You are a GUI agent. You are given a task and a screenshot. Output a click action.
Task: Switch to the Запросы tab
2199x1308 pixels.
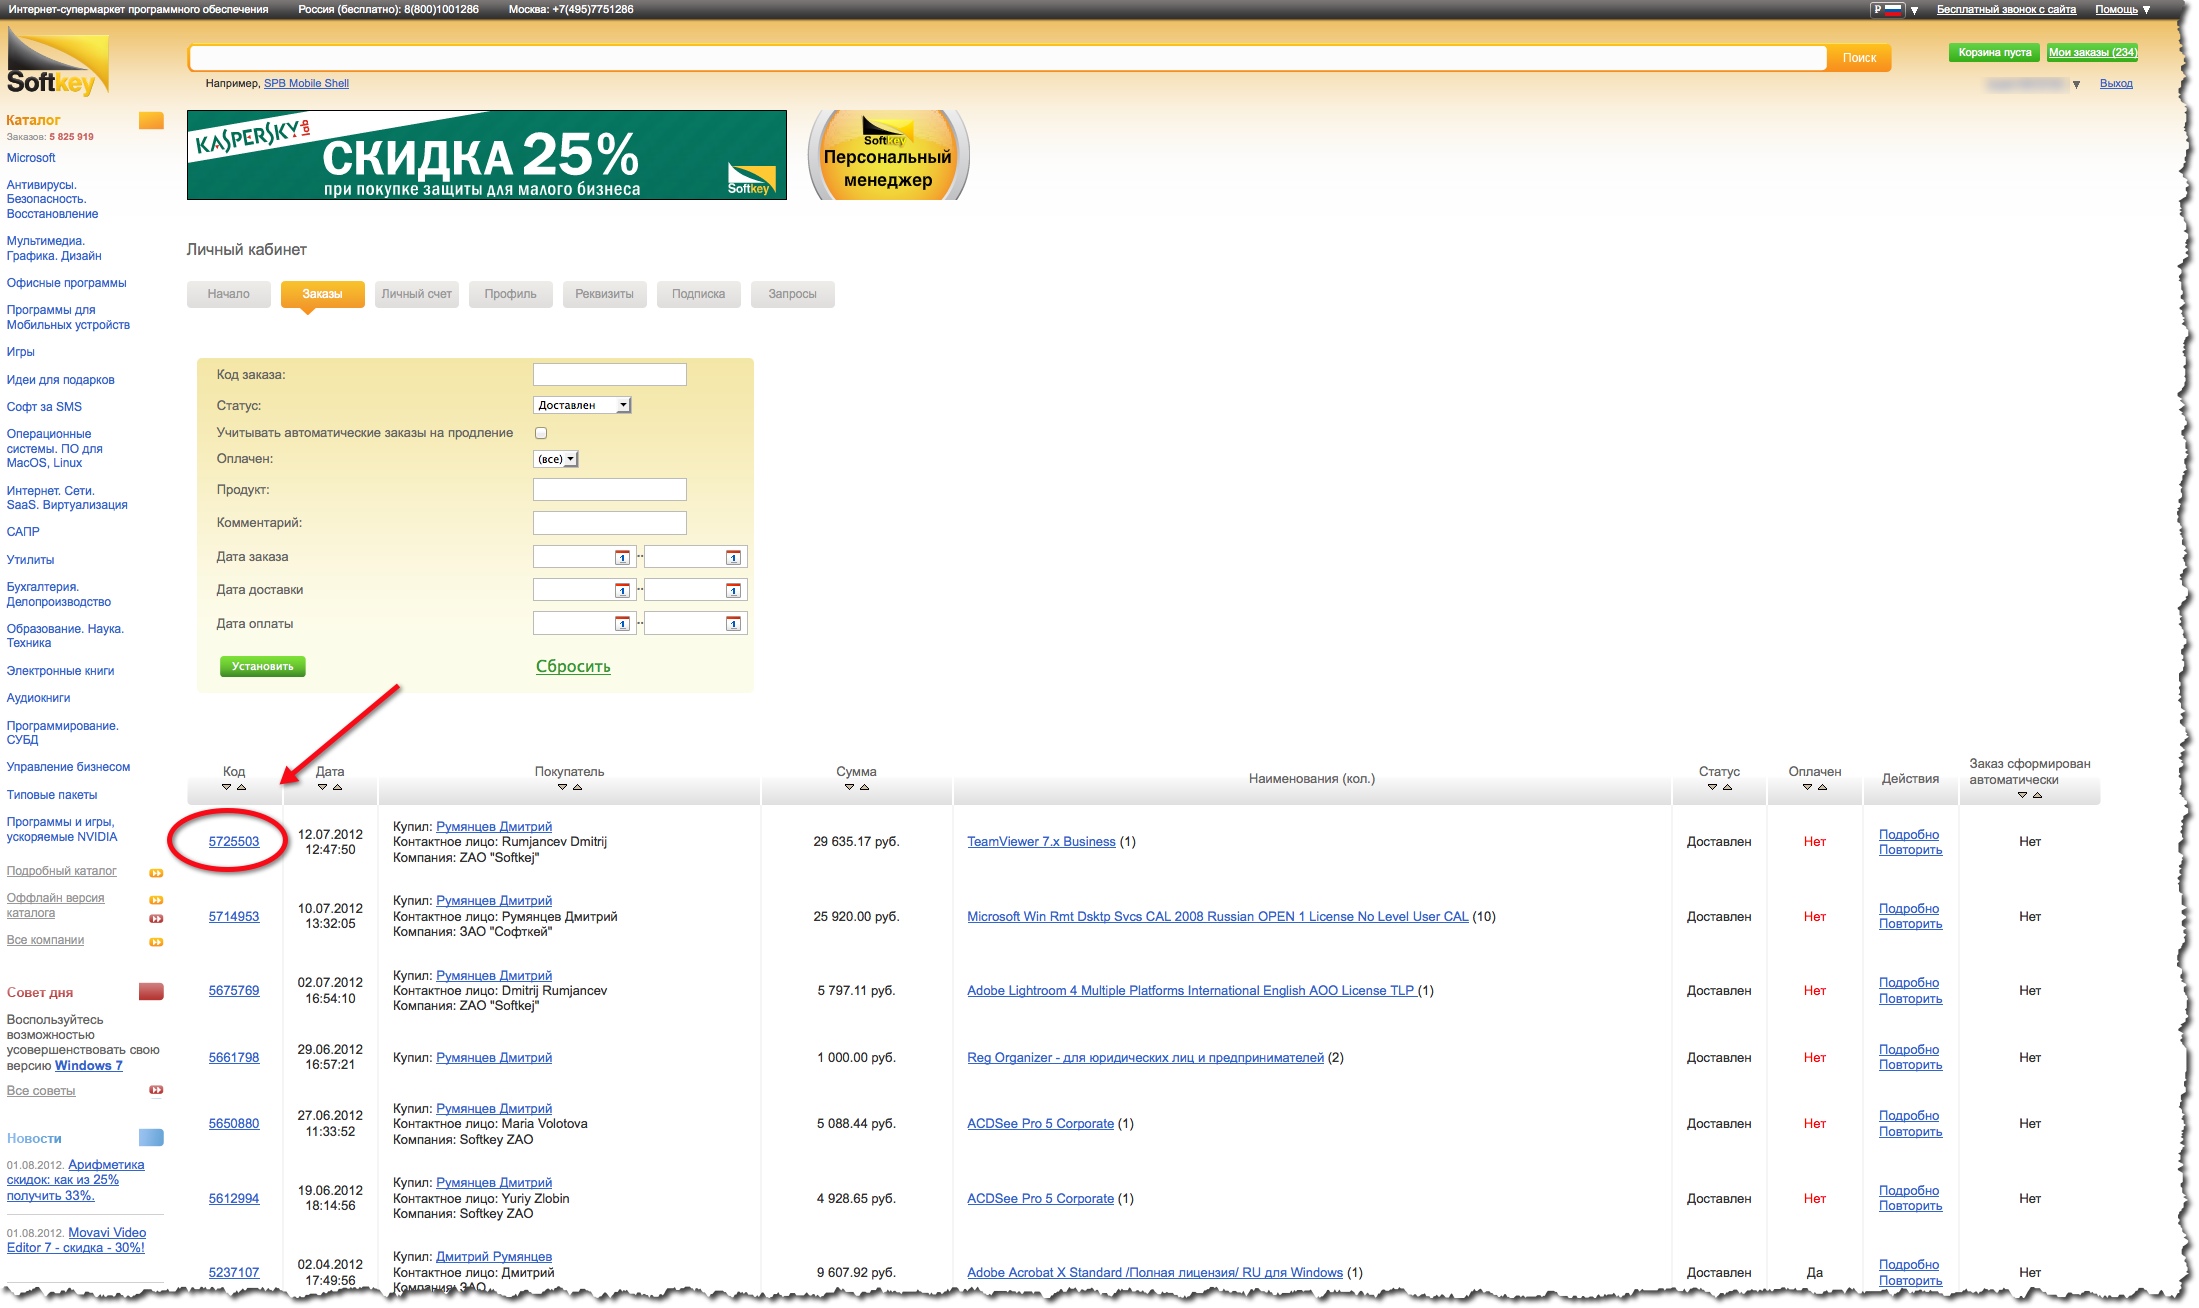(x=793, y=294)
